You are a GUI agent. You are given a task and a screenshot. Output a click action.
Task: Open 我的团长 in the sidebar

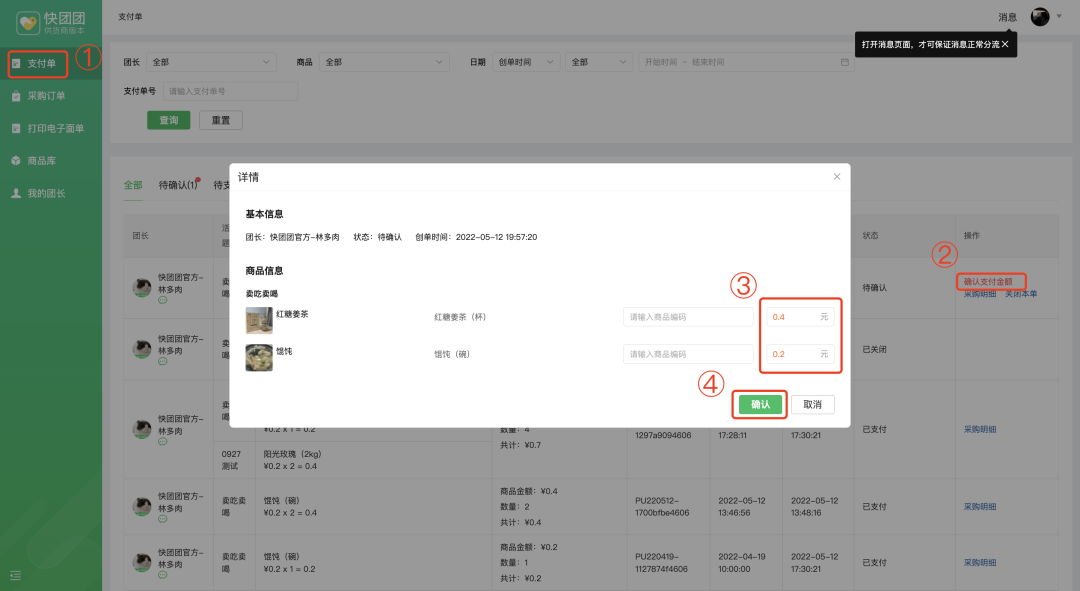pos(45,193)
